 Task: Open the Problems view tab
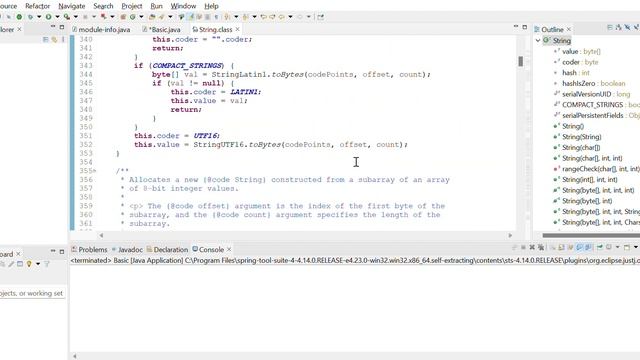89,249
